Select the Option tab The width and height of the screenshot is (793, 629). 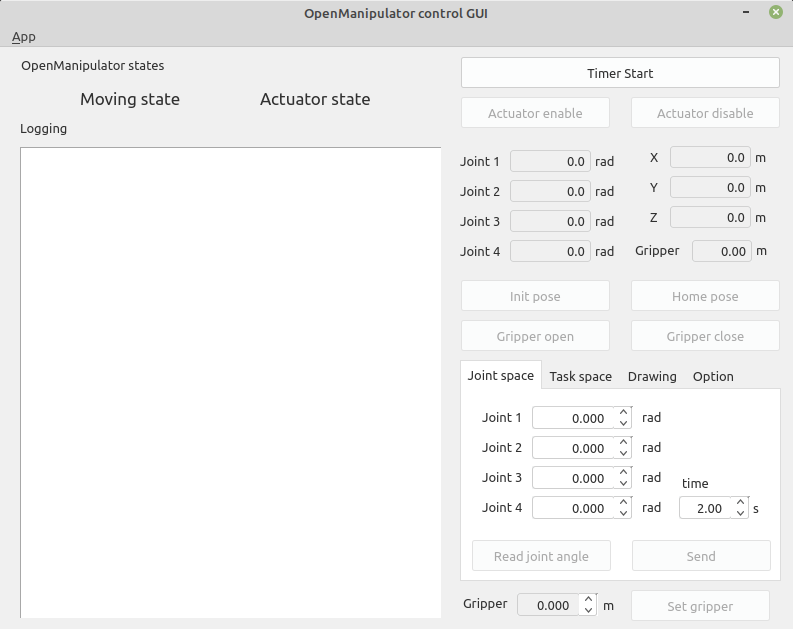tap(713, 376)
